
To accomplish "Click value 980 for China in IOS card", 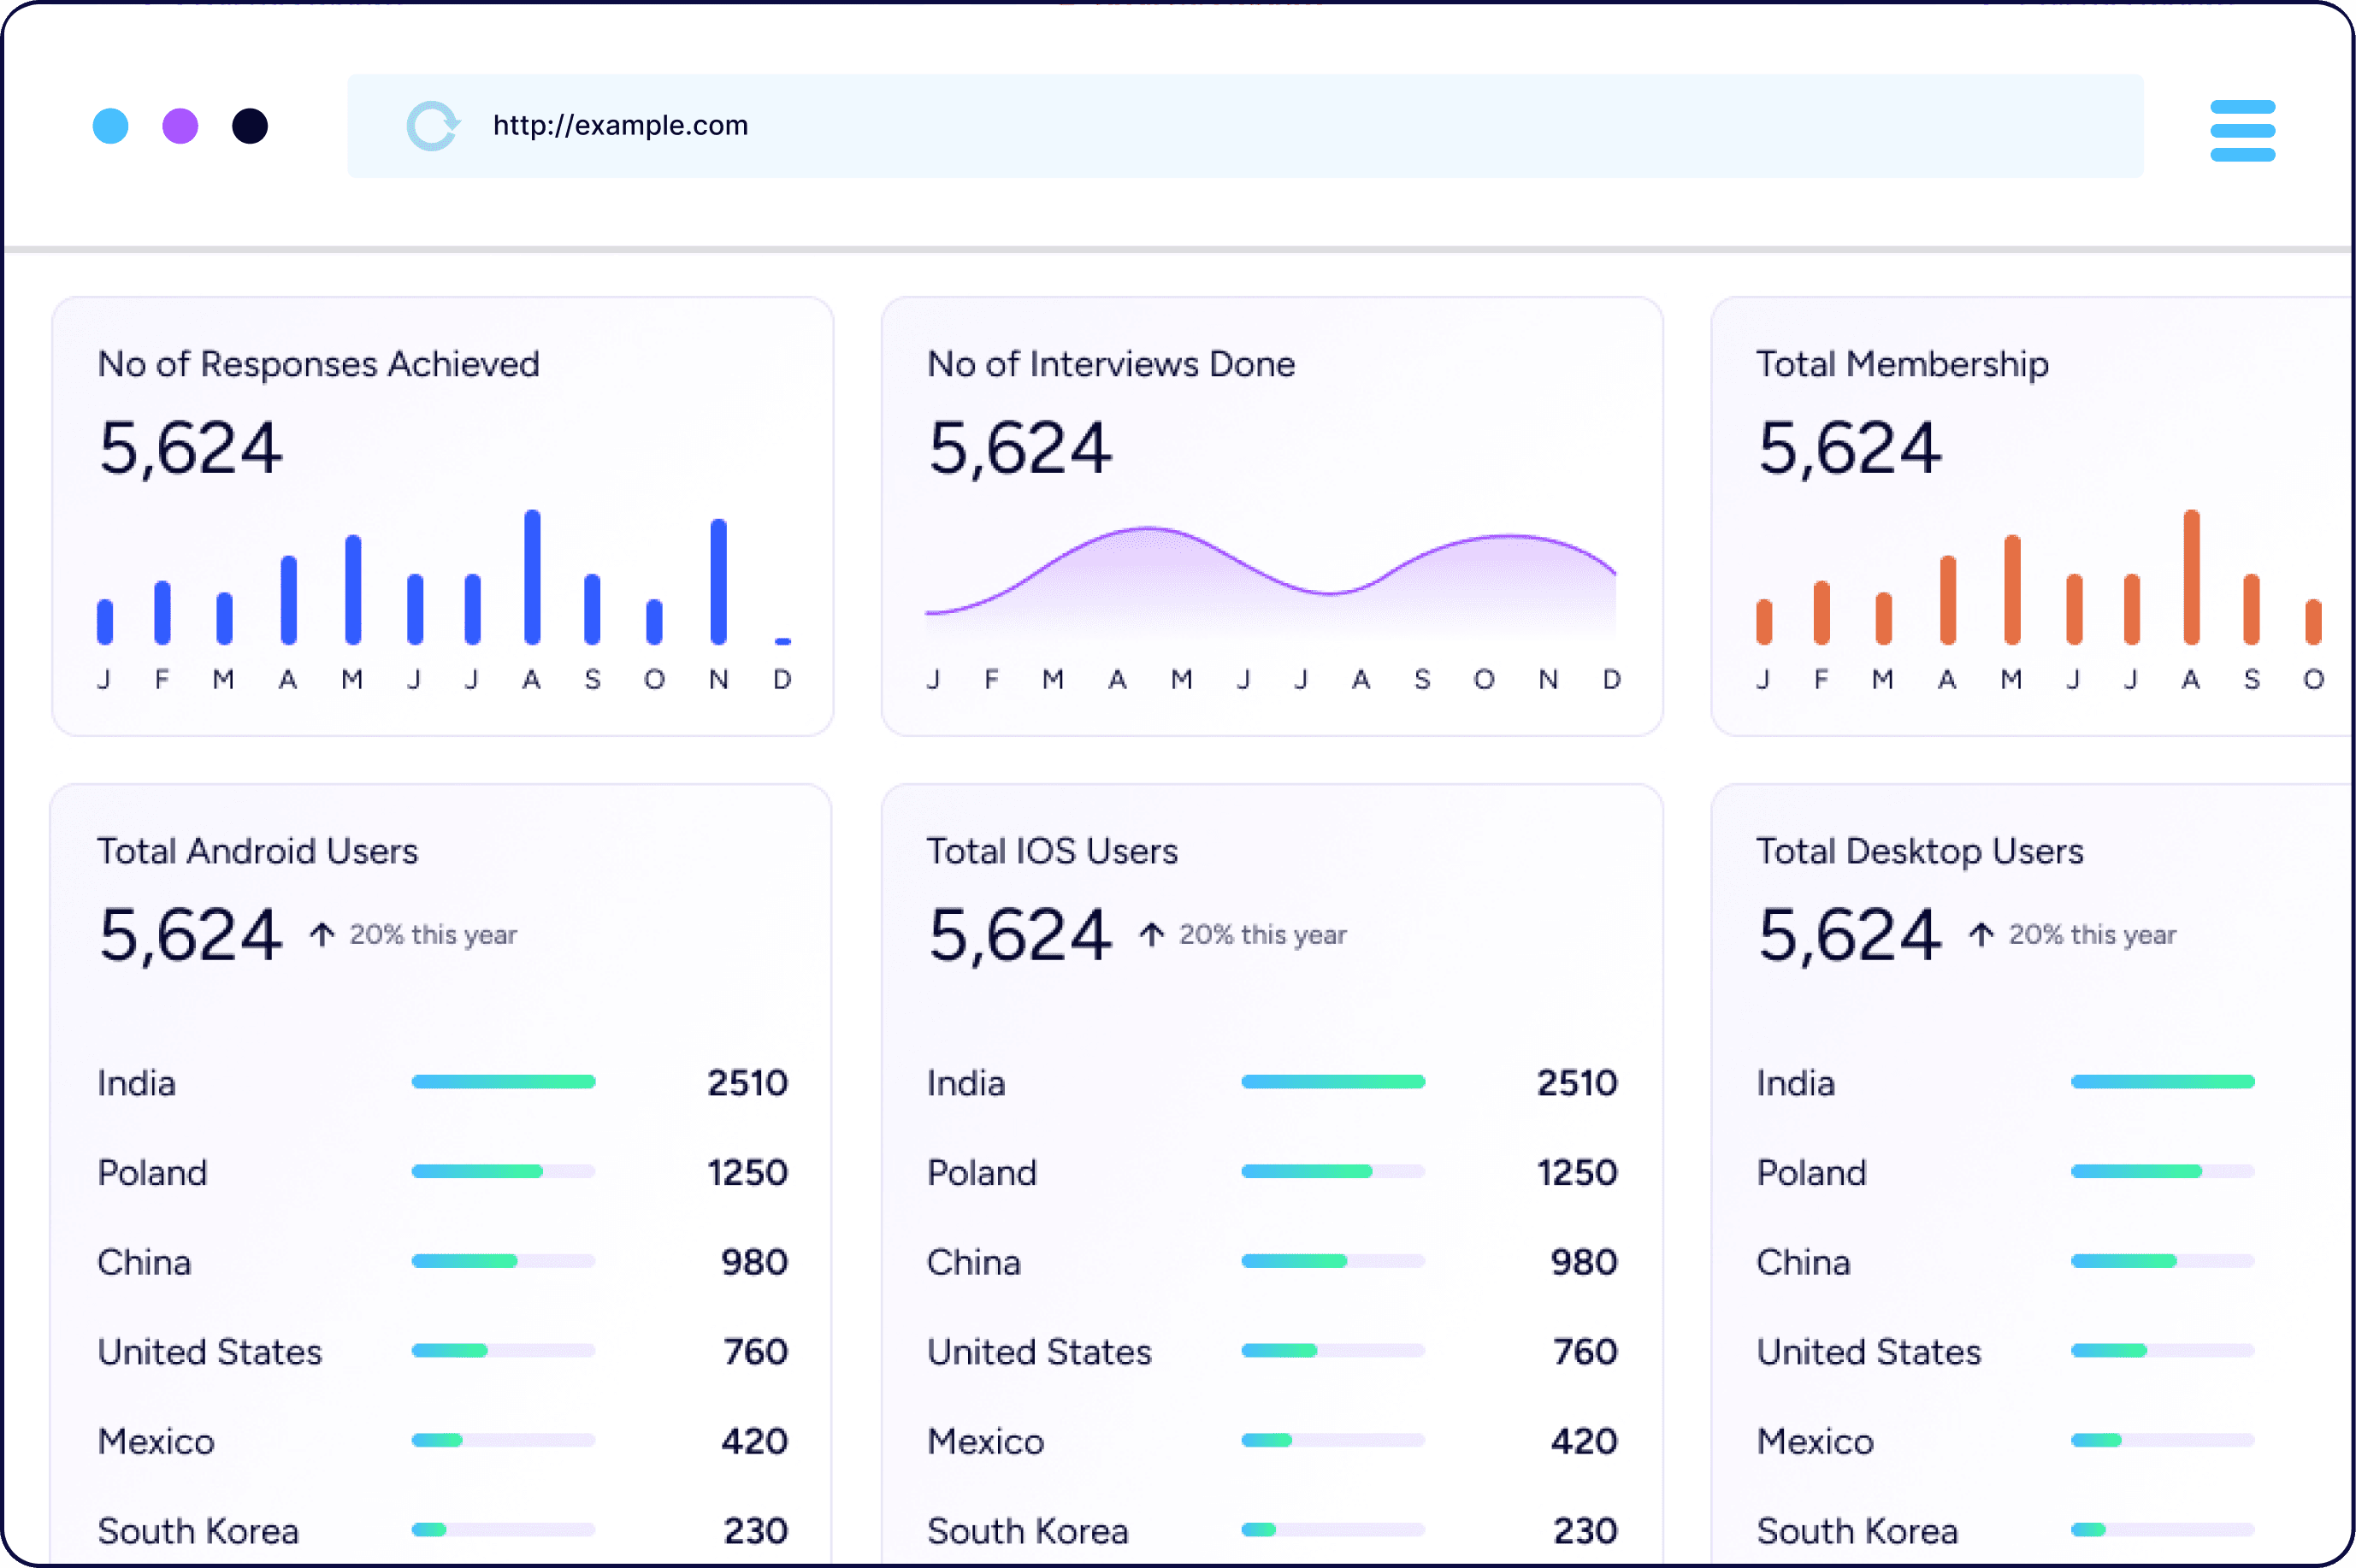I will coord(1585,1262).
